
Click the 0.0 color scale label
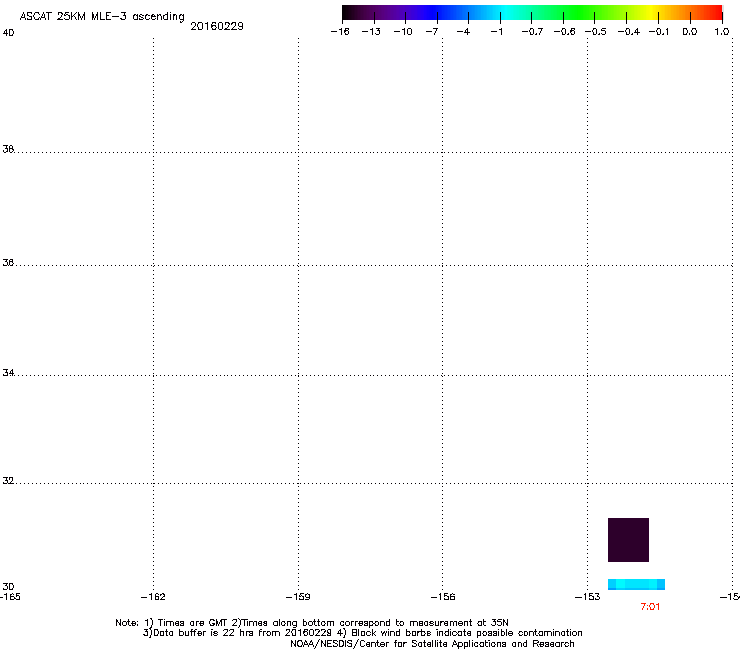[690, 32]
